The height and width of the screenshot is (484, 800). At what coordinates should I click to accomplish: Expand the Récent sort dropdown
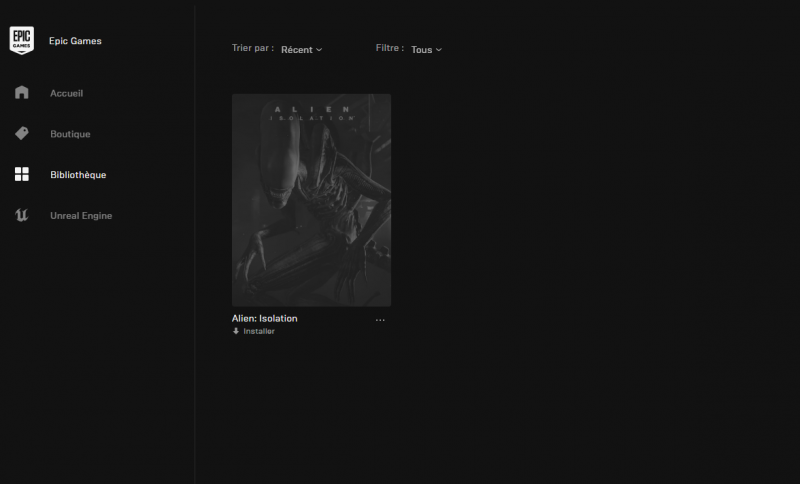pos(302,49)
